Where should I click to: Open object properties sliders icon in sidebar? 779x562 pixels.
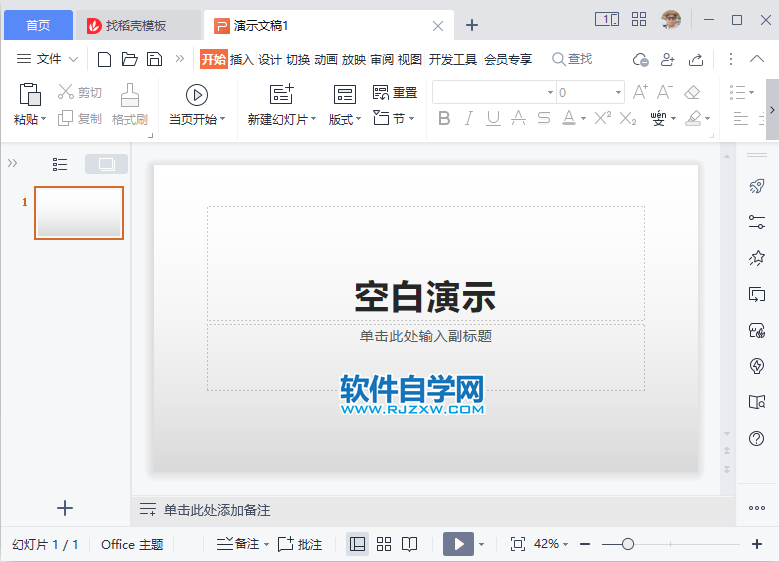pos(757,222)
